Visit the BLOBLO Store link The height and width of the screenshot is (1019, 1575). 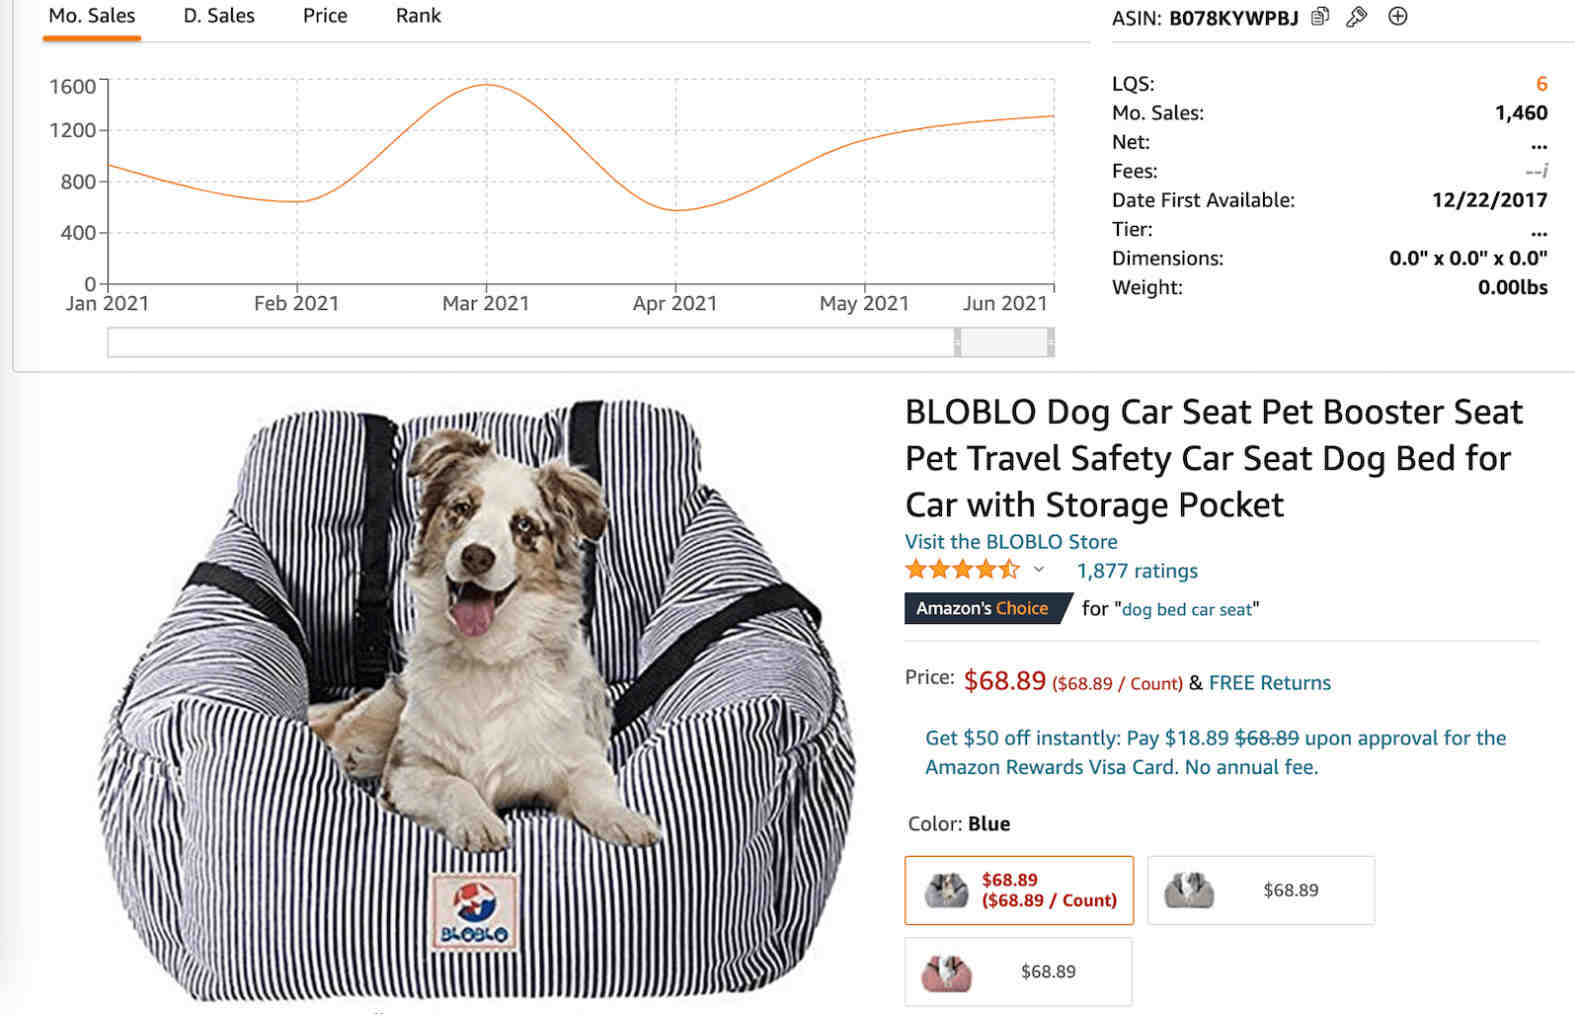click(x=1011, y=541)
